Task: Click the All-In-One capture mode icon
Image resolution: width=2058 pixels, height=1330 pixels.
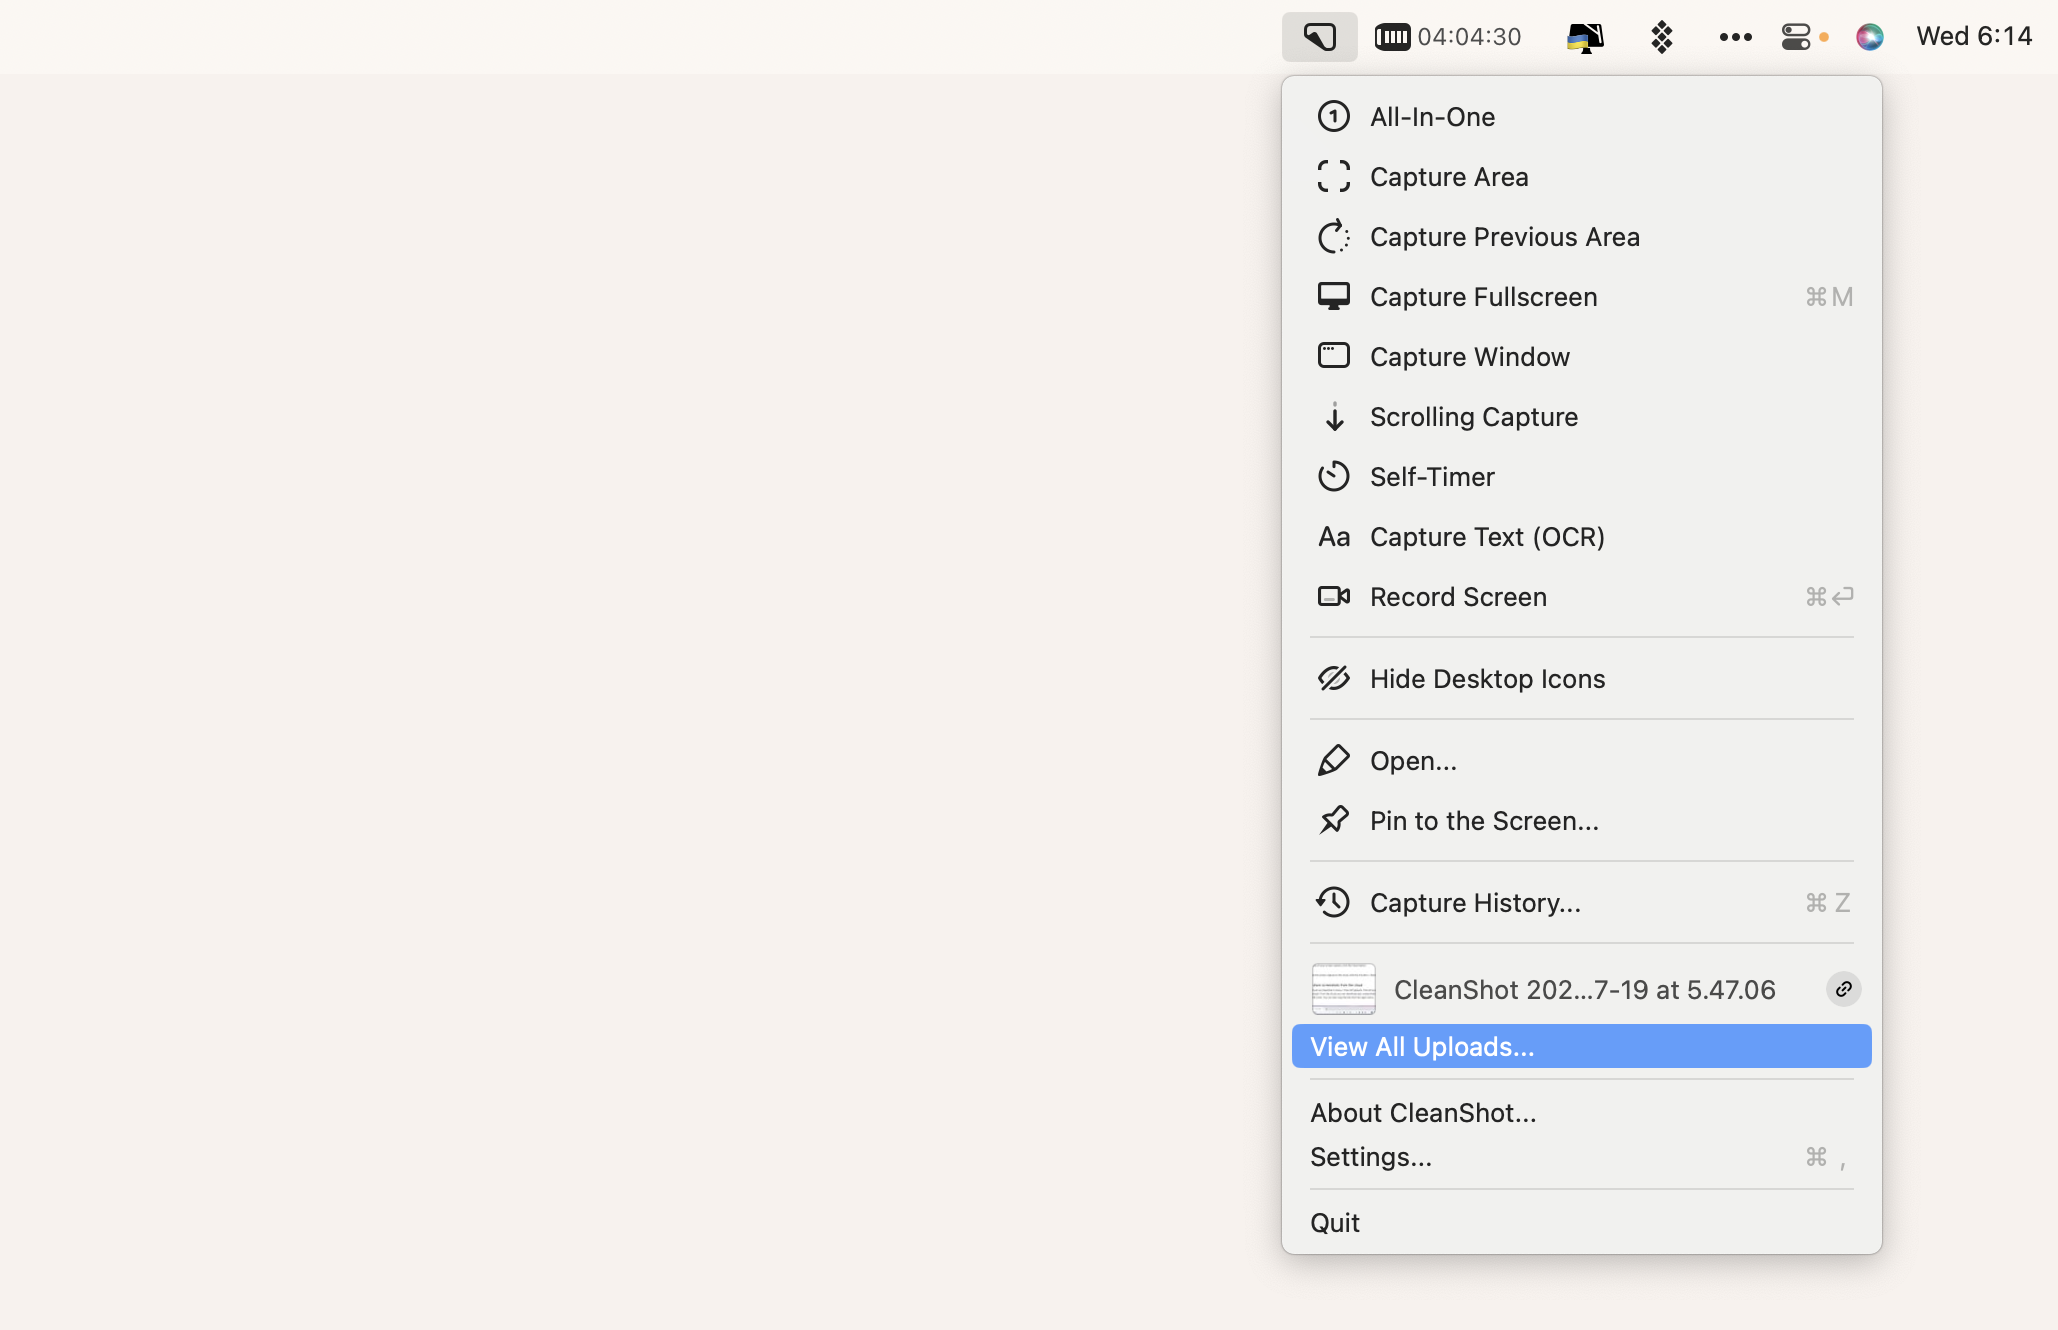Action: (x=1330, y=115)
